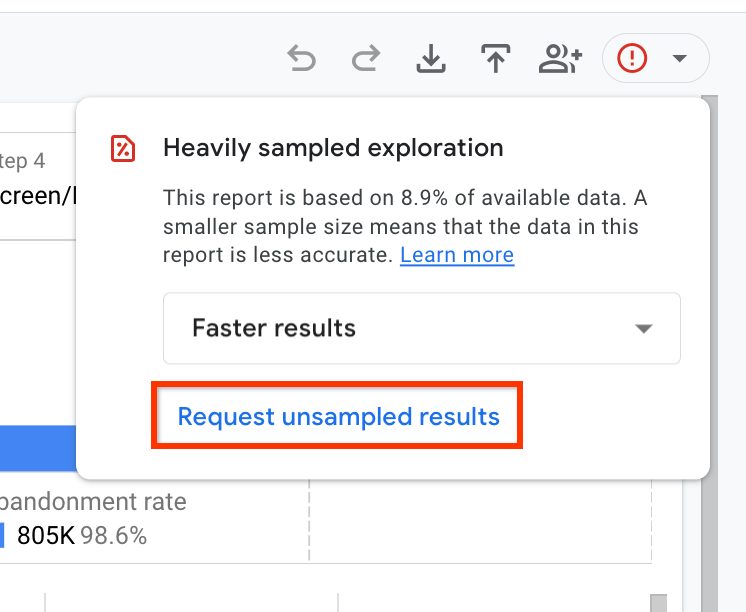The width and height of the screenshot is (746, 612).
Task: Select the blue funnel step bar
Action: point(38,449)
